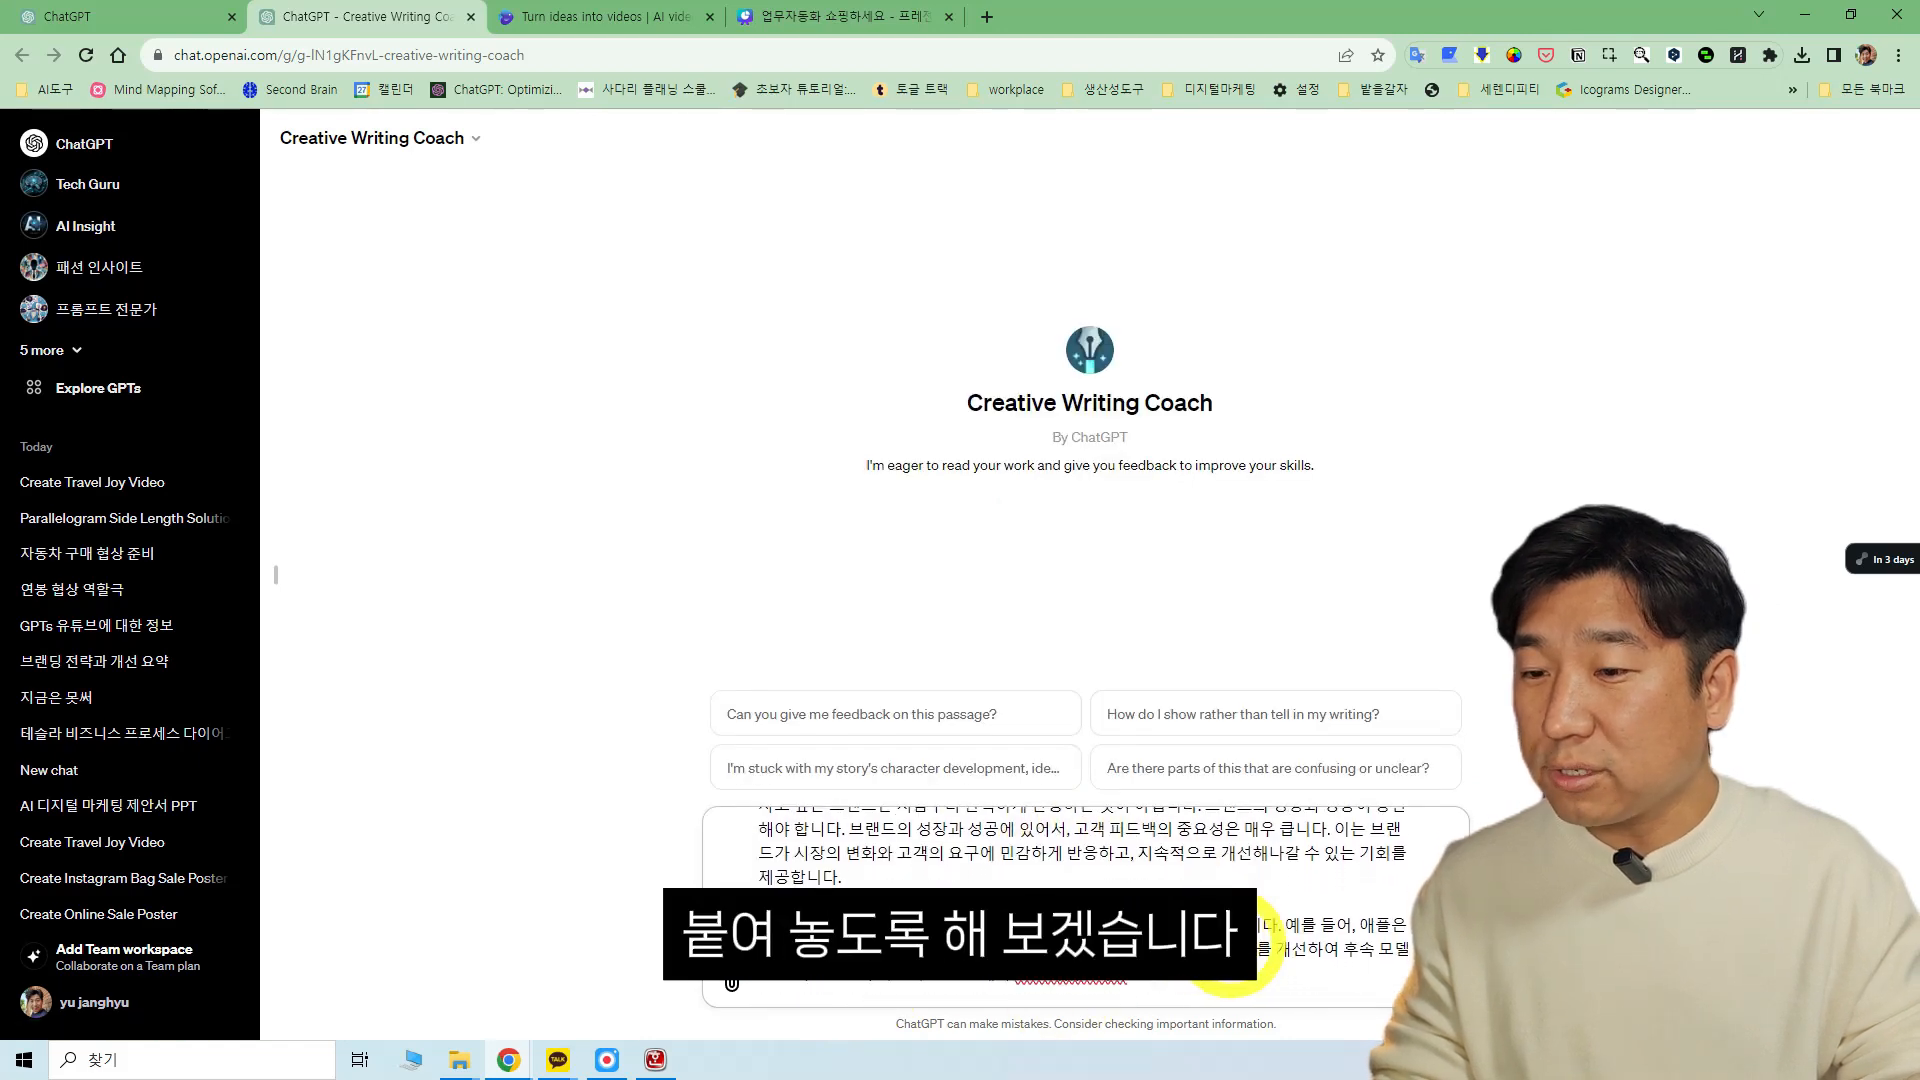Open 'Create Online Sale Poster' chat
The height and width of the screenshot is (1080, 1920).
pyautogui.click(x=98, y=914)
